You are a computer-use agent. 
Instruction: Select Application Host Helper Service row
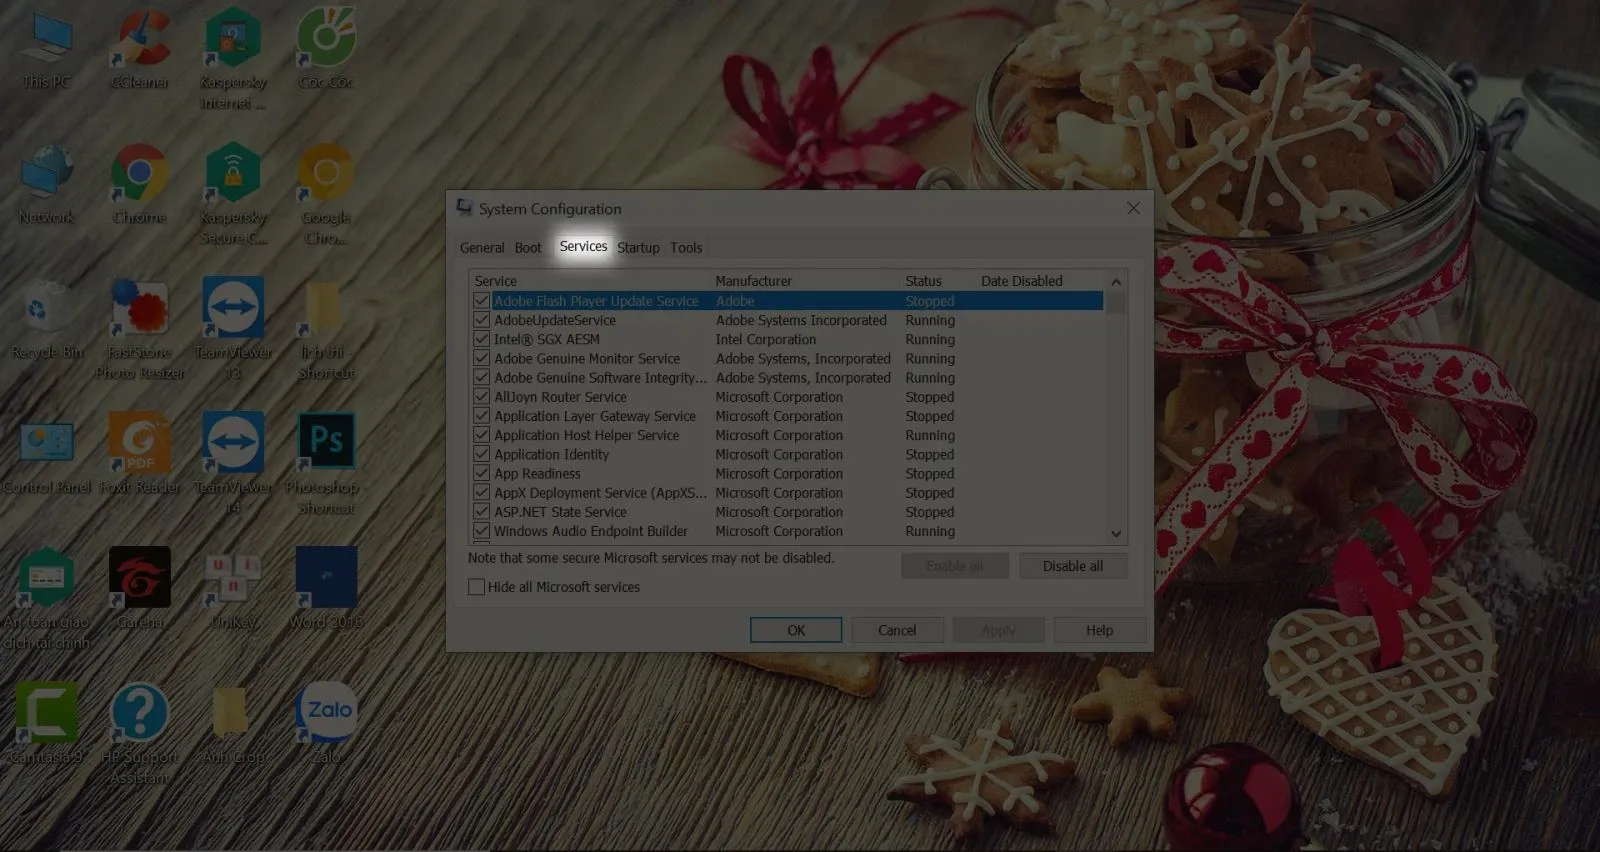(x=787, y=435)
